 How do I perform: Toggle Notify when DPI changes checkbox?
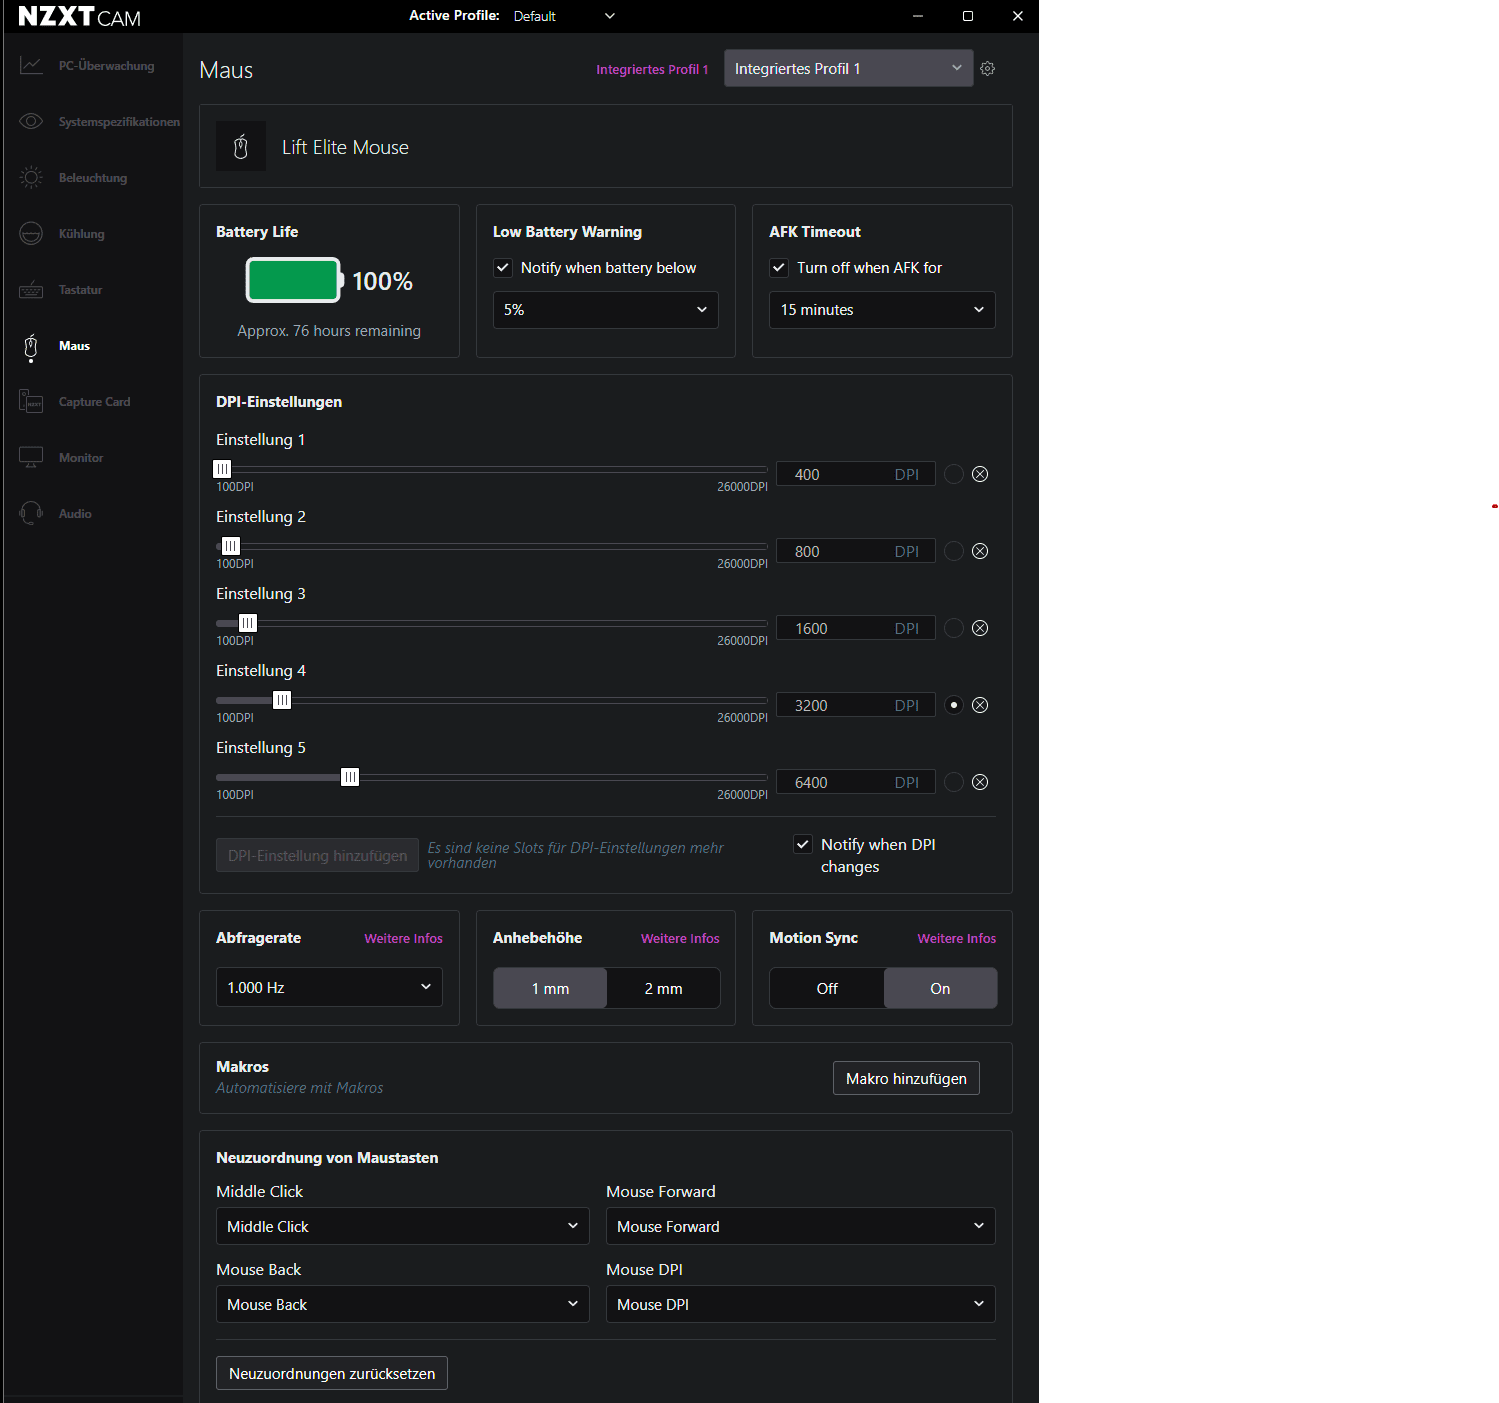pos(803,845)
